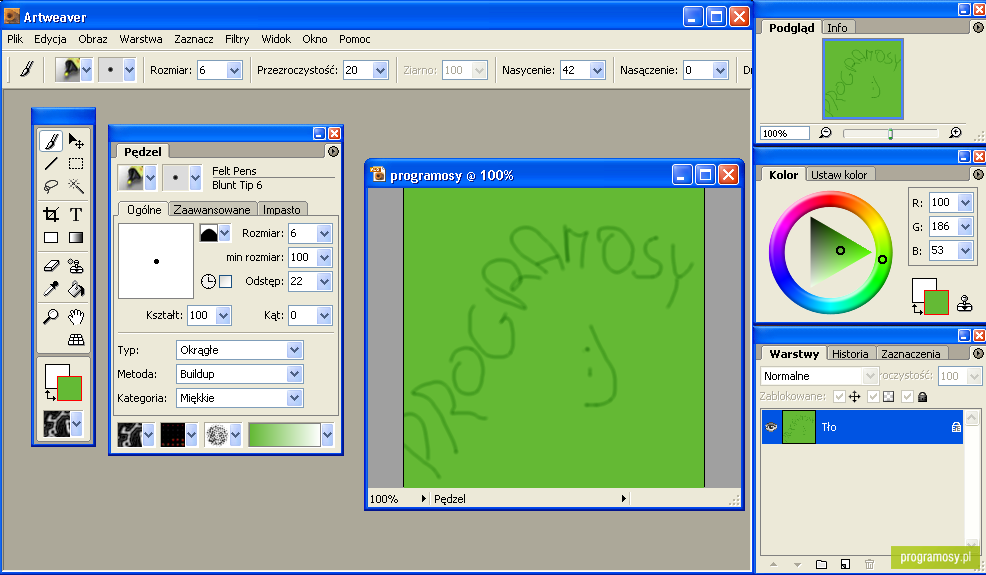Open the Nasycenie dropdown

(597, 70)
